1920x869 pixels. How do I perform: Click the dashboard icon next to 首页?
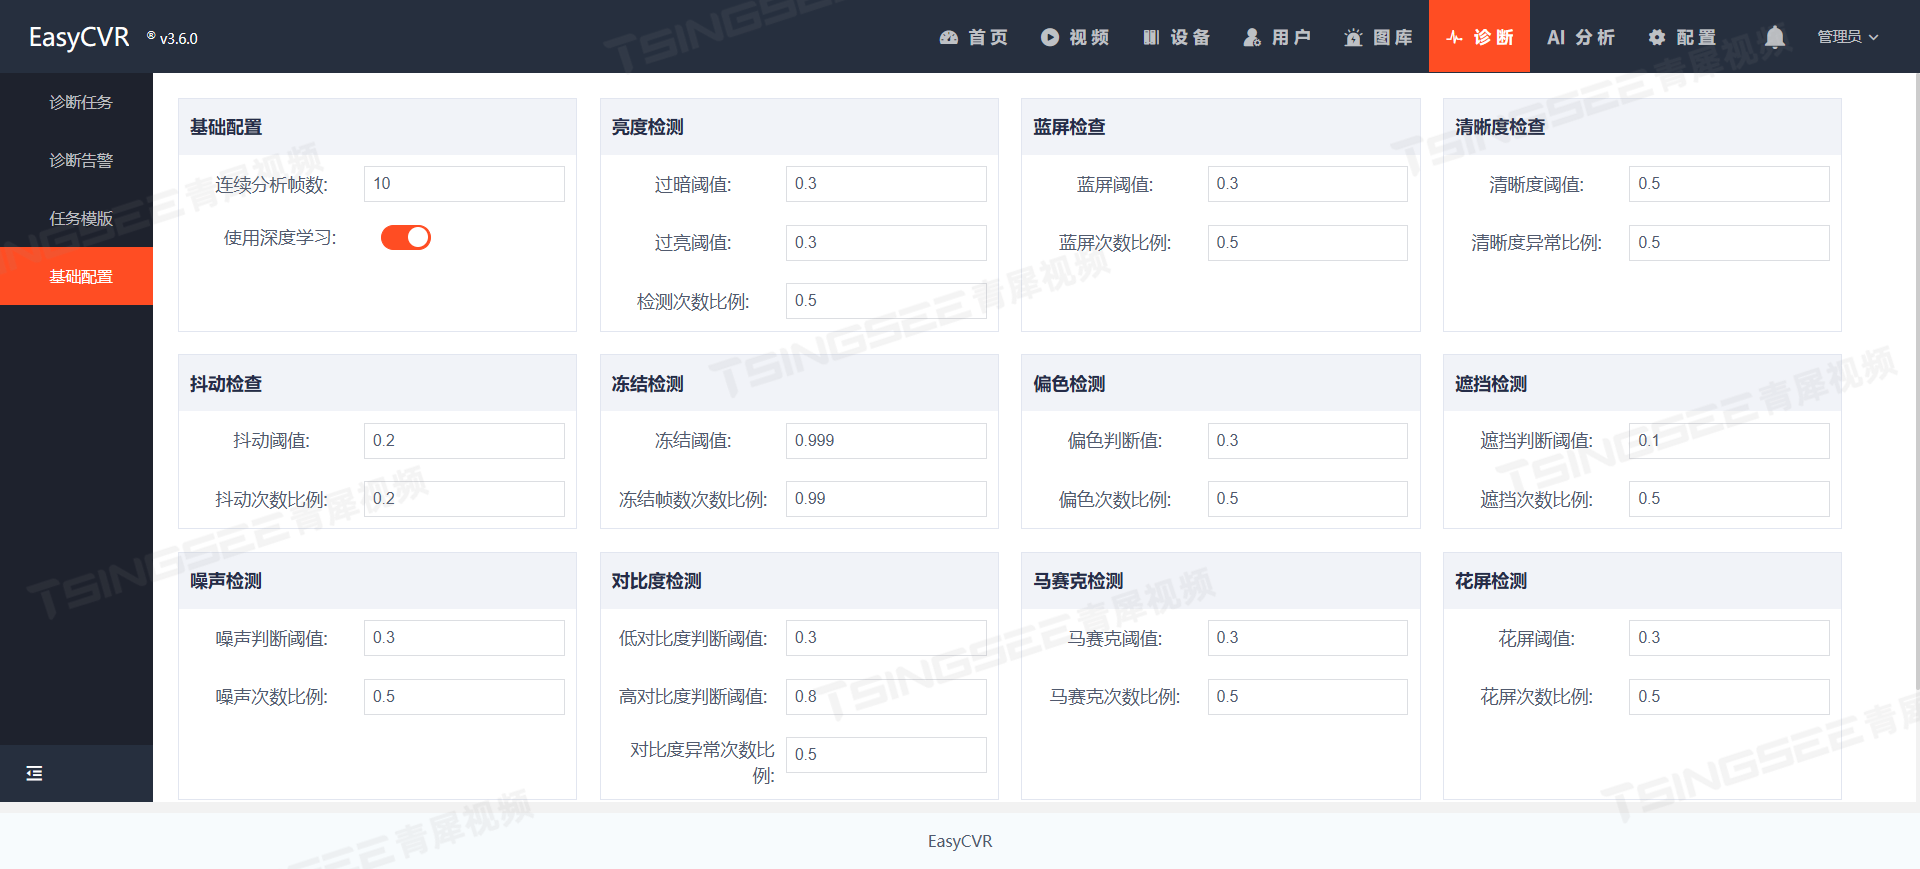pos(949,37)
